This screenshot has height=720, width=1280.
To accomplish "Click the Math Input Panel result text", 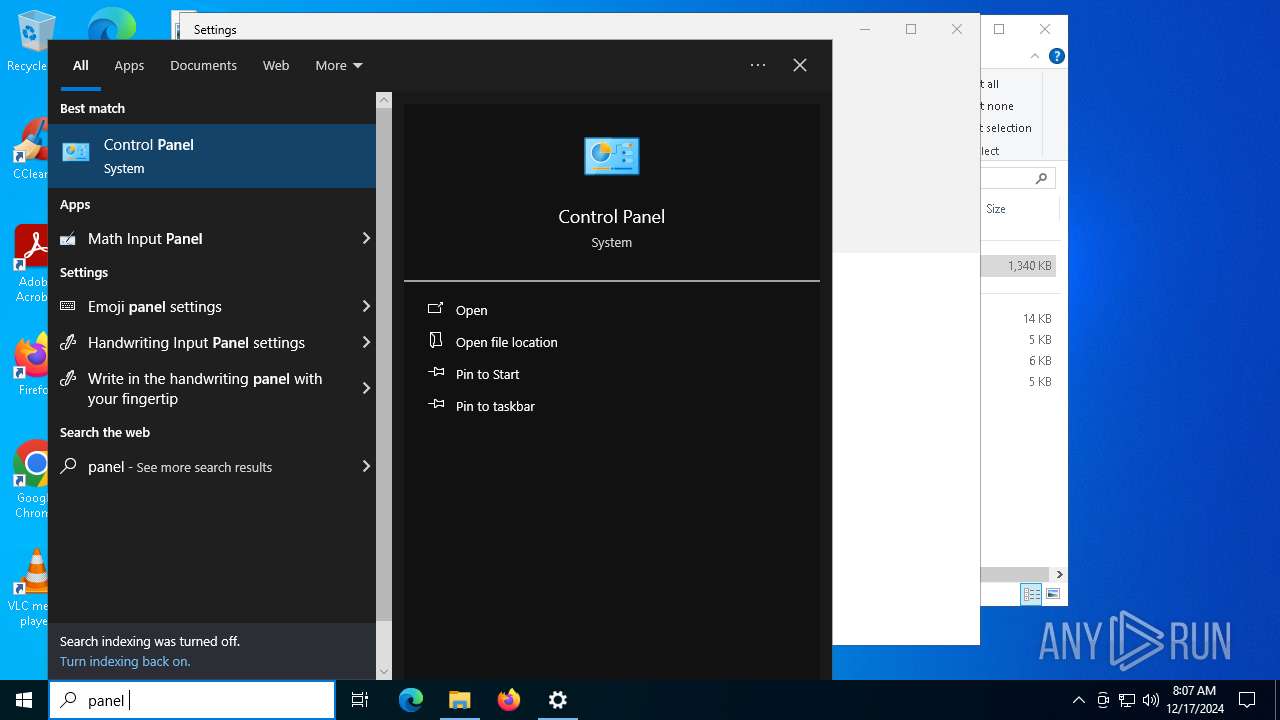I will point(145,238).
